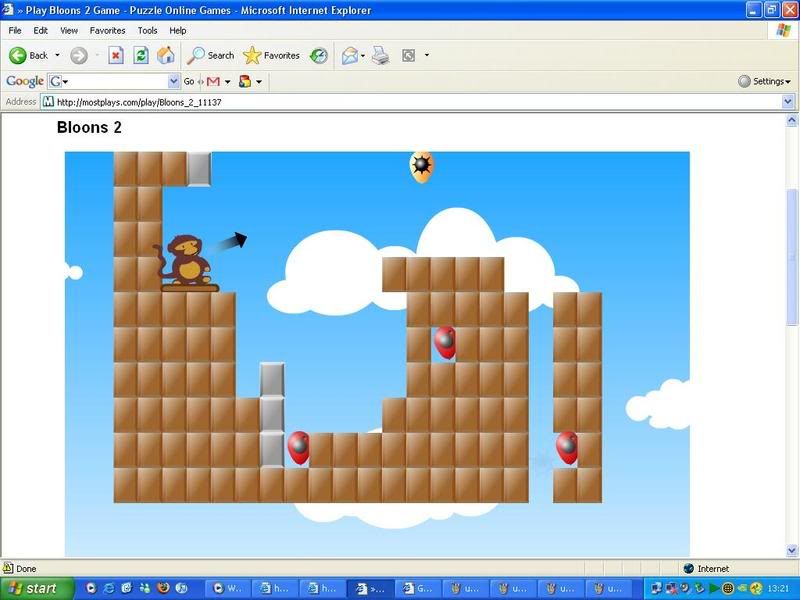Click the Internet zone status indicator
This screenshot has width=800, height=600.
tap(706, 568)
